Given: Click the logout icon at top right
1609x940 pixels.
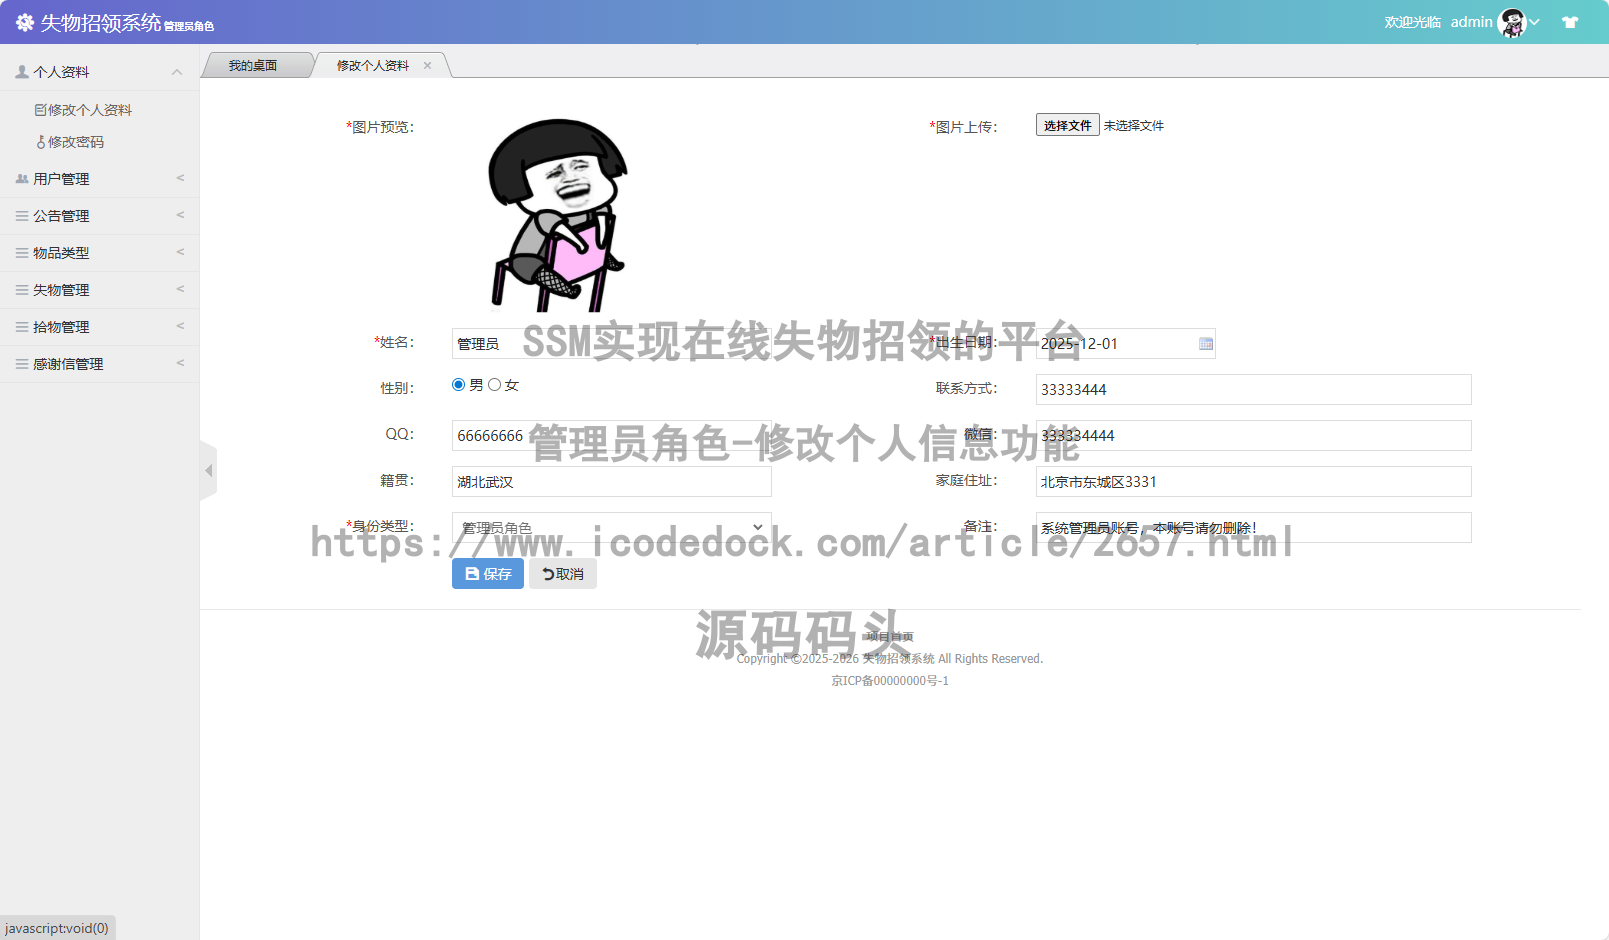Looking at the screenshot, I should pos(1569,21).
